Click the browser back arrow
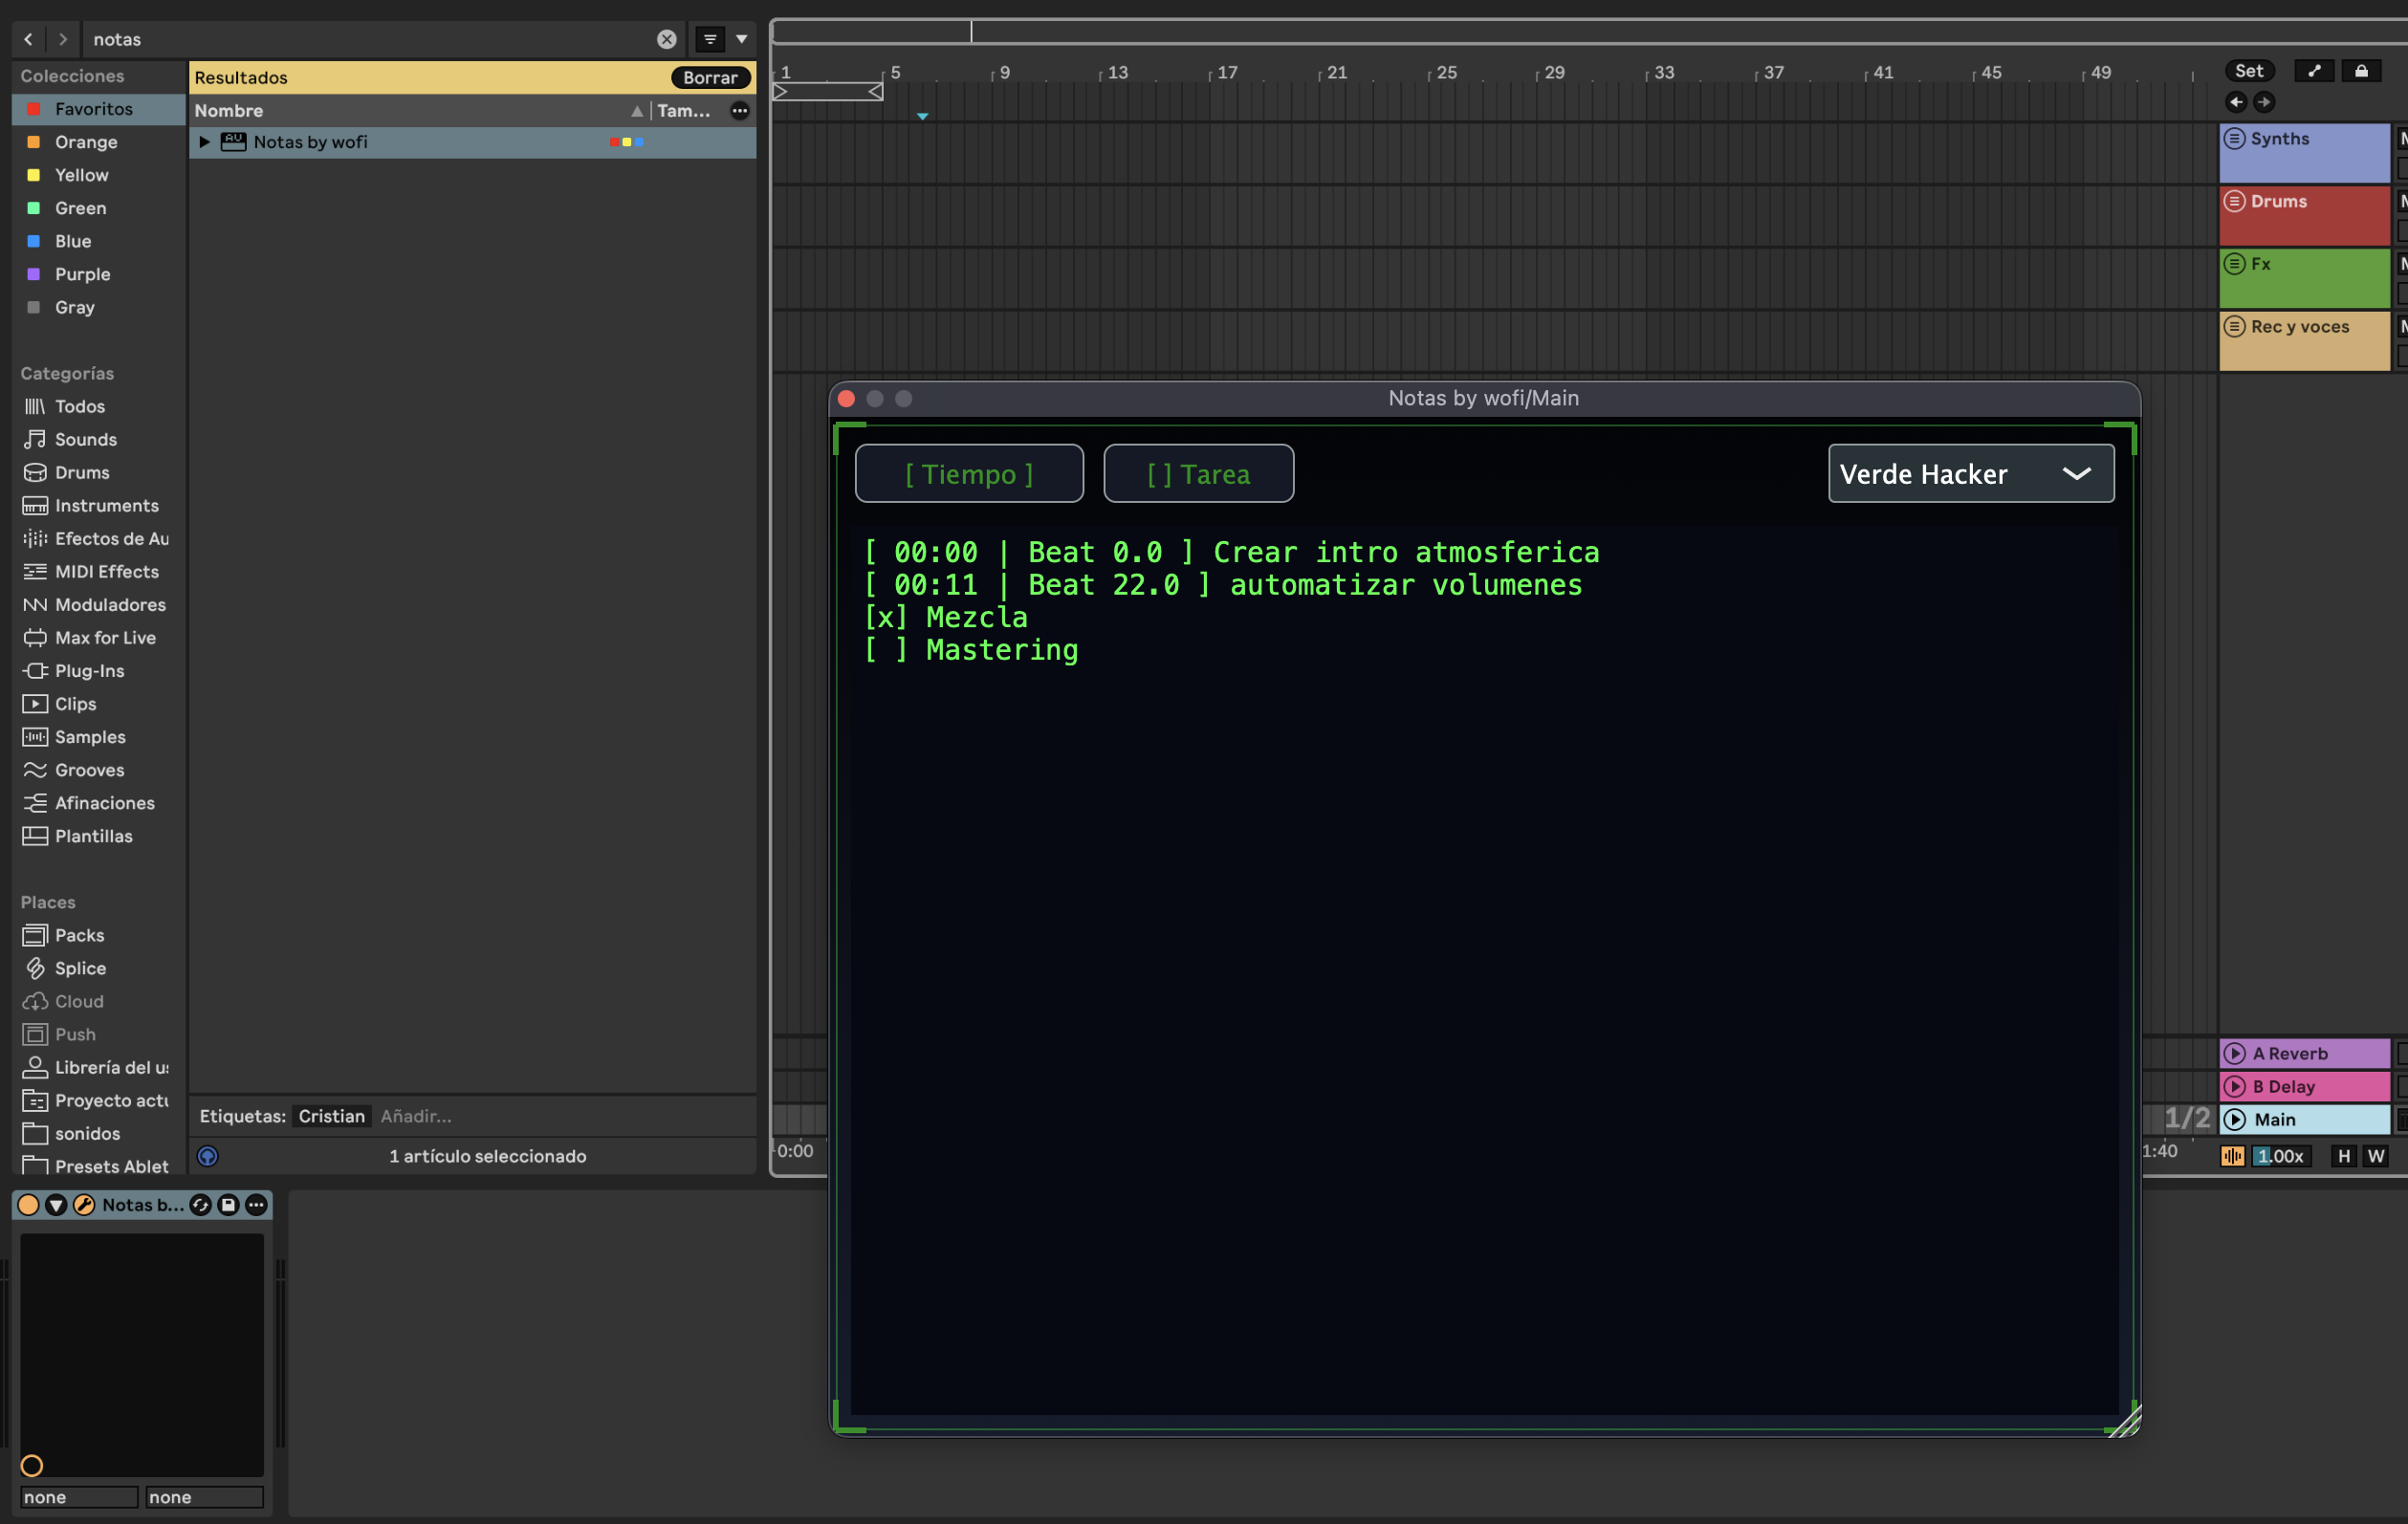This screenshot has width=2408, height=1524. [x=28, y=39]
